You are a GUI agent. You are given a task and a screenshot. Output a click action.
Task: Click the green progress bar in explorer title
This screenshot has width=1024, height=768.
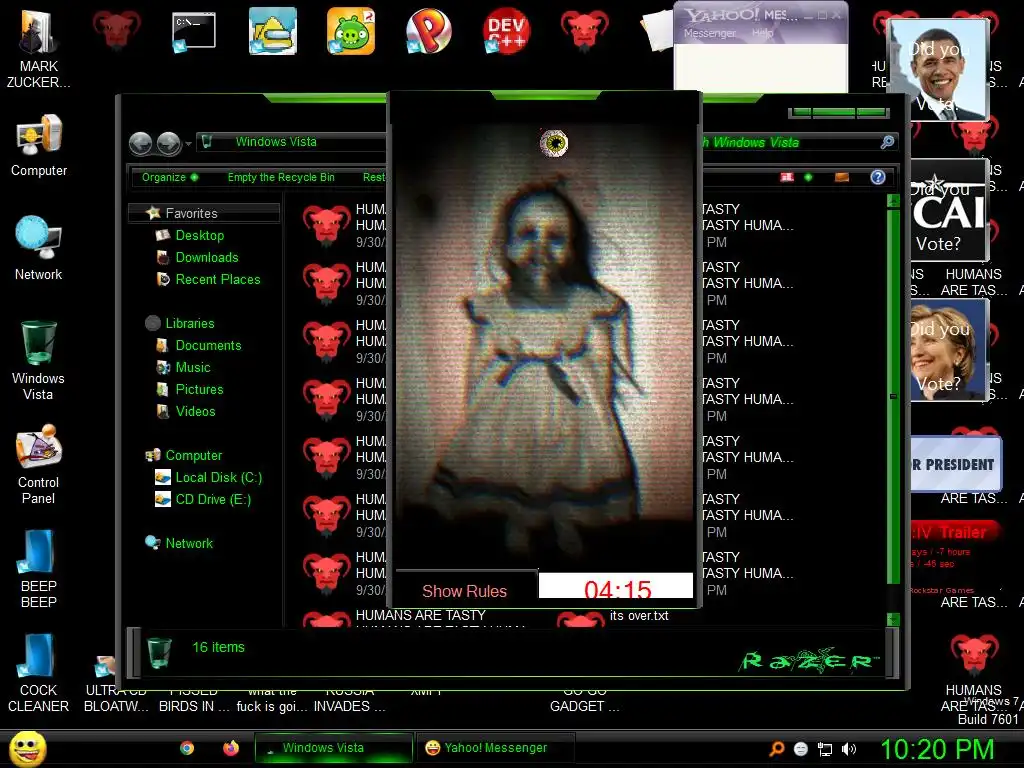tap(839, 113)
